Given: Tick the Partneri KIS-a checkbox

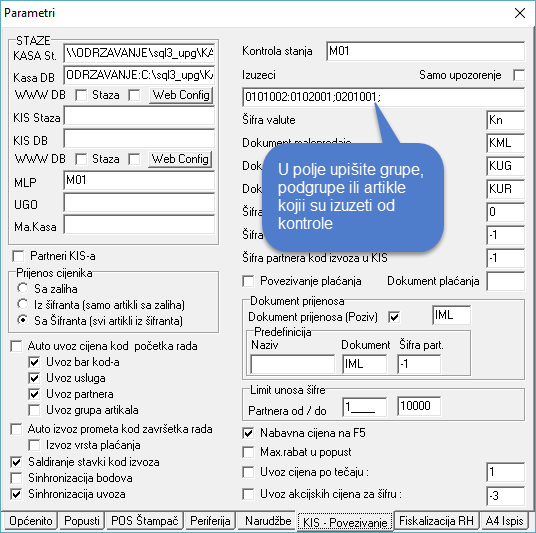Looking at the screenshot, I should coord(18,256).
